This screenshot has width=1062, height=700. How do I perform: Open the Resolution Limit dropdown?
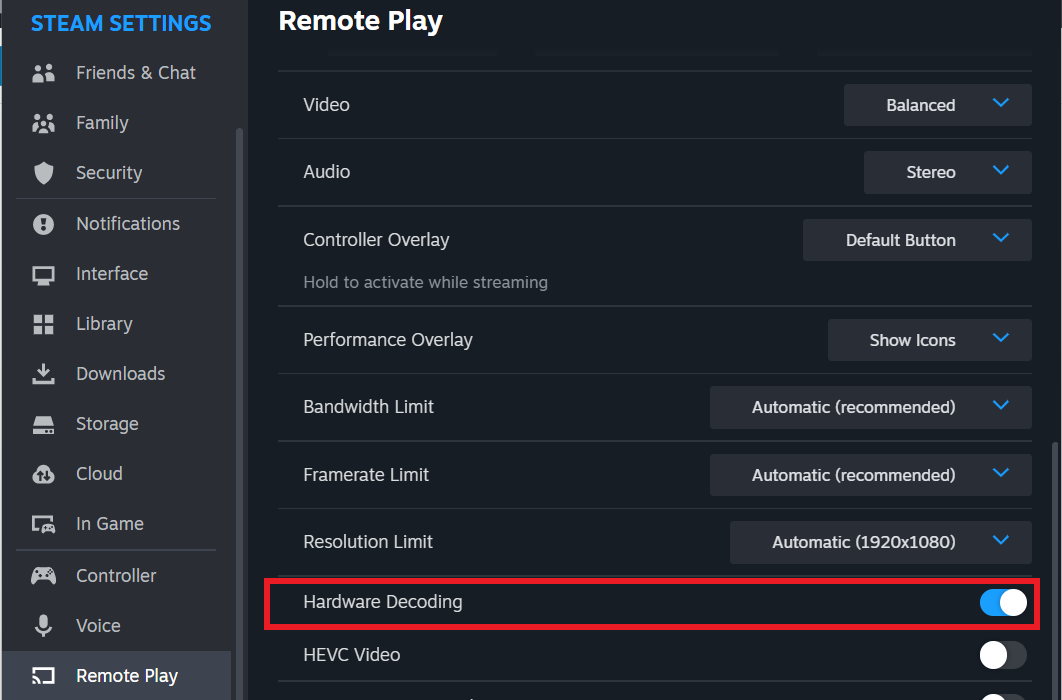coord(880,542)
